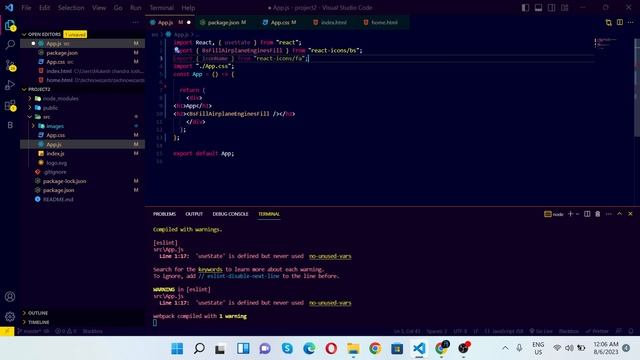The height and width of the screenshot is (360, 640).
Task: Open changes icon in editor toolbar
Action: pos(609,22)
